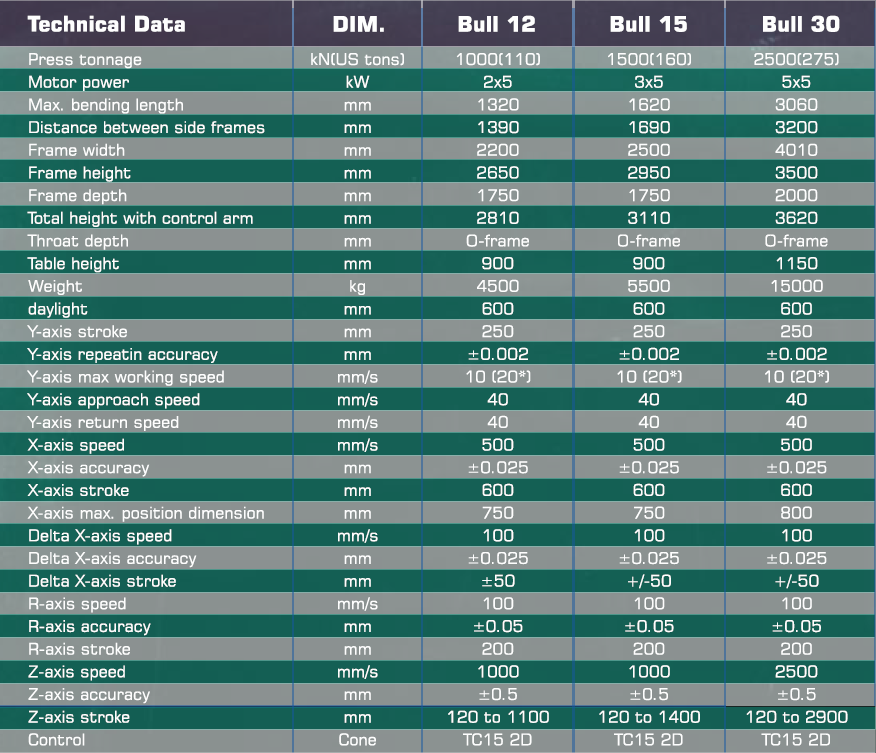
Task: Click the kN(US tons) unit cell
Action: click(x=357, y=59)
